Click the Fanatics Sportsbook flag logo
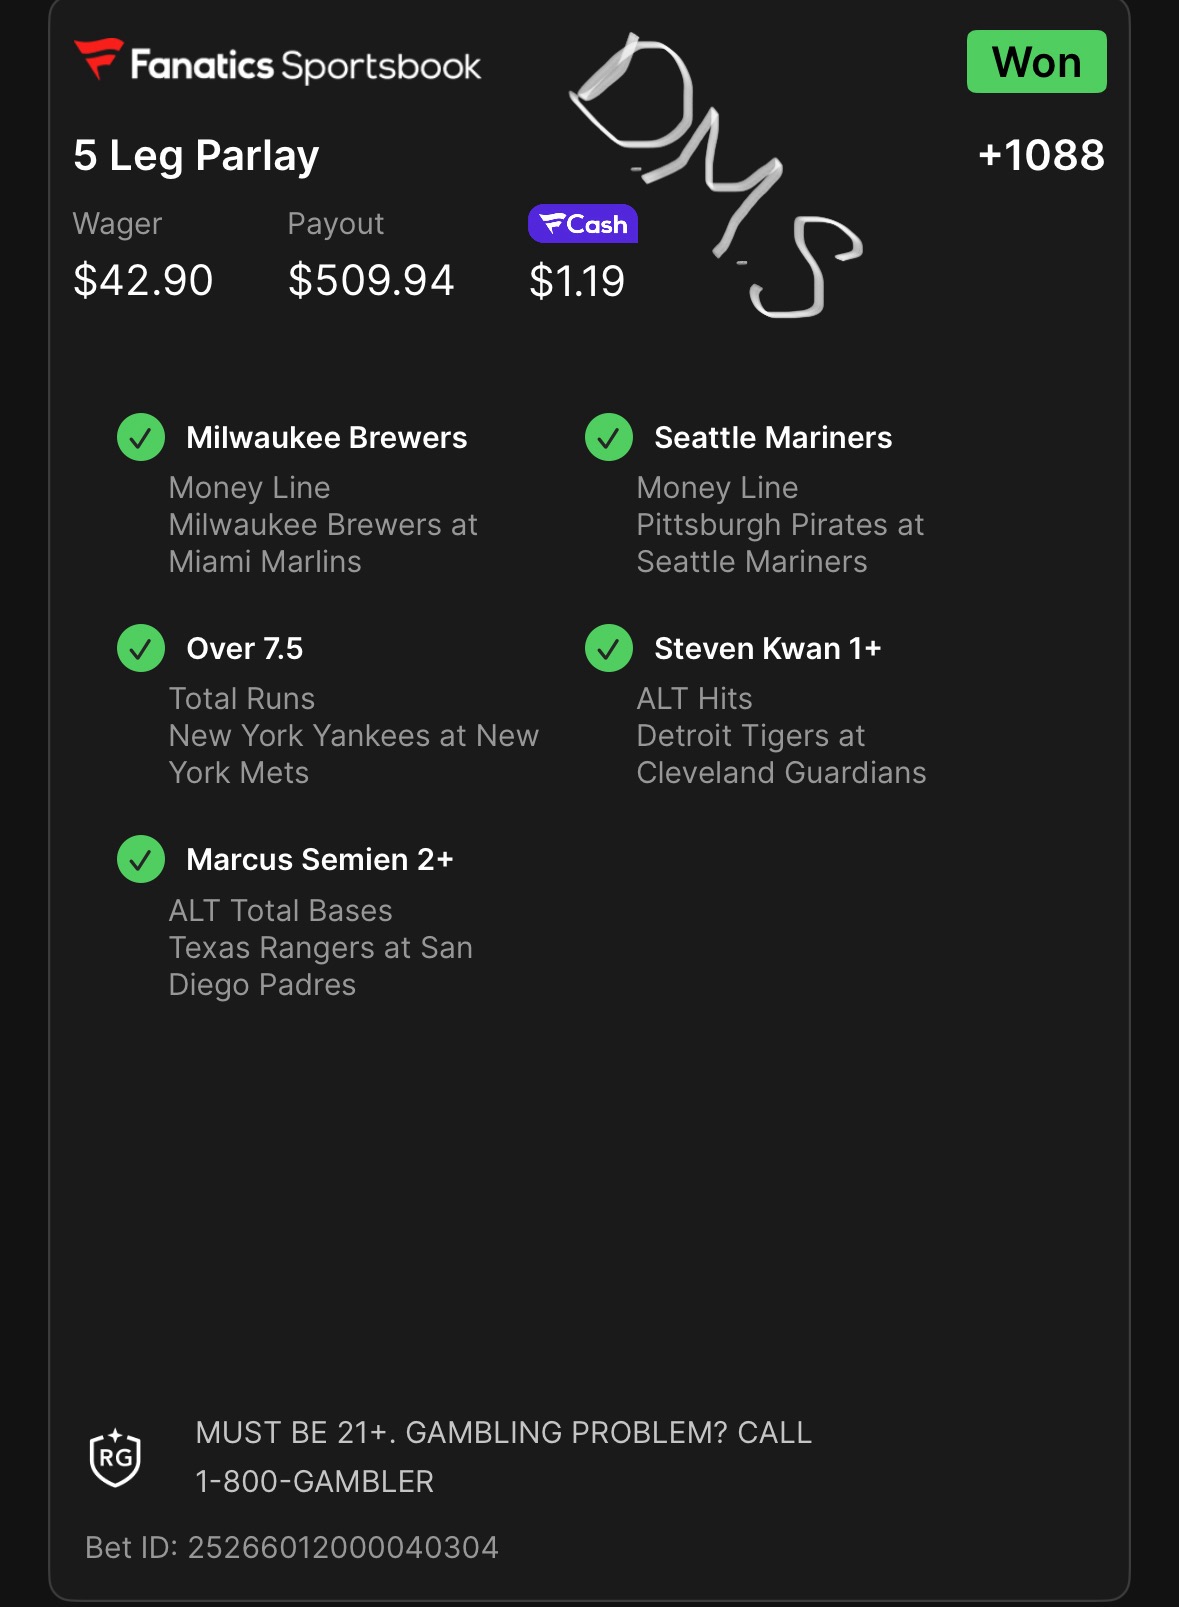1179x1607 pixels. (98, 58)
